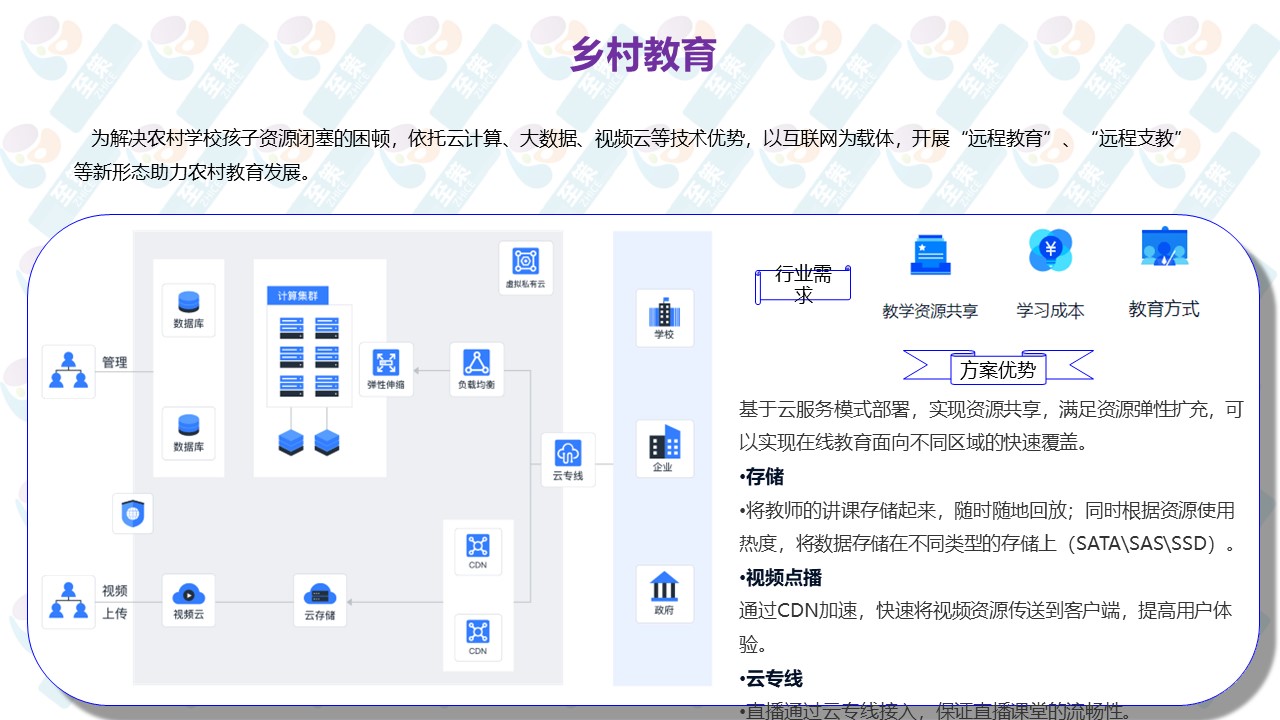Click the 云存储 cloud storage icon
The image size is (1280, 720).
point(320,594)
